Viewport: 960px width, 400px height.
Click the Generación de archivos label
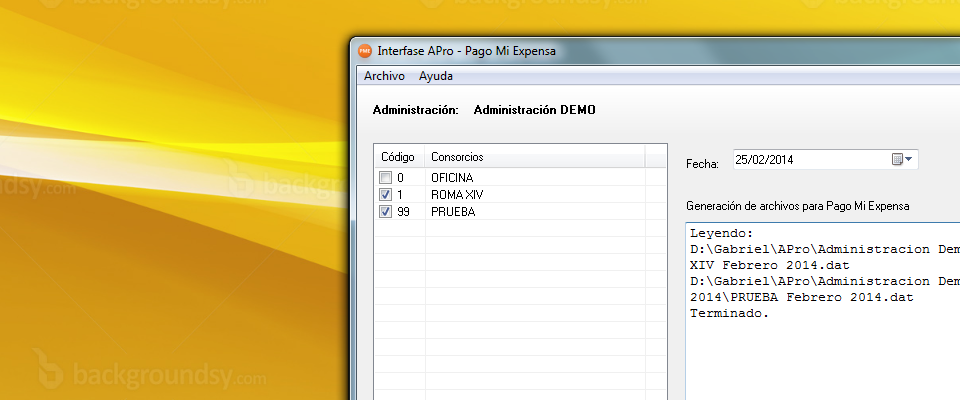click(797, 205)
